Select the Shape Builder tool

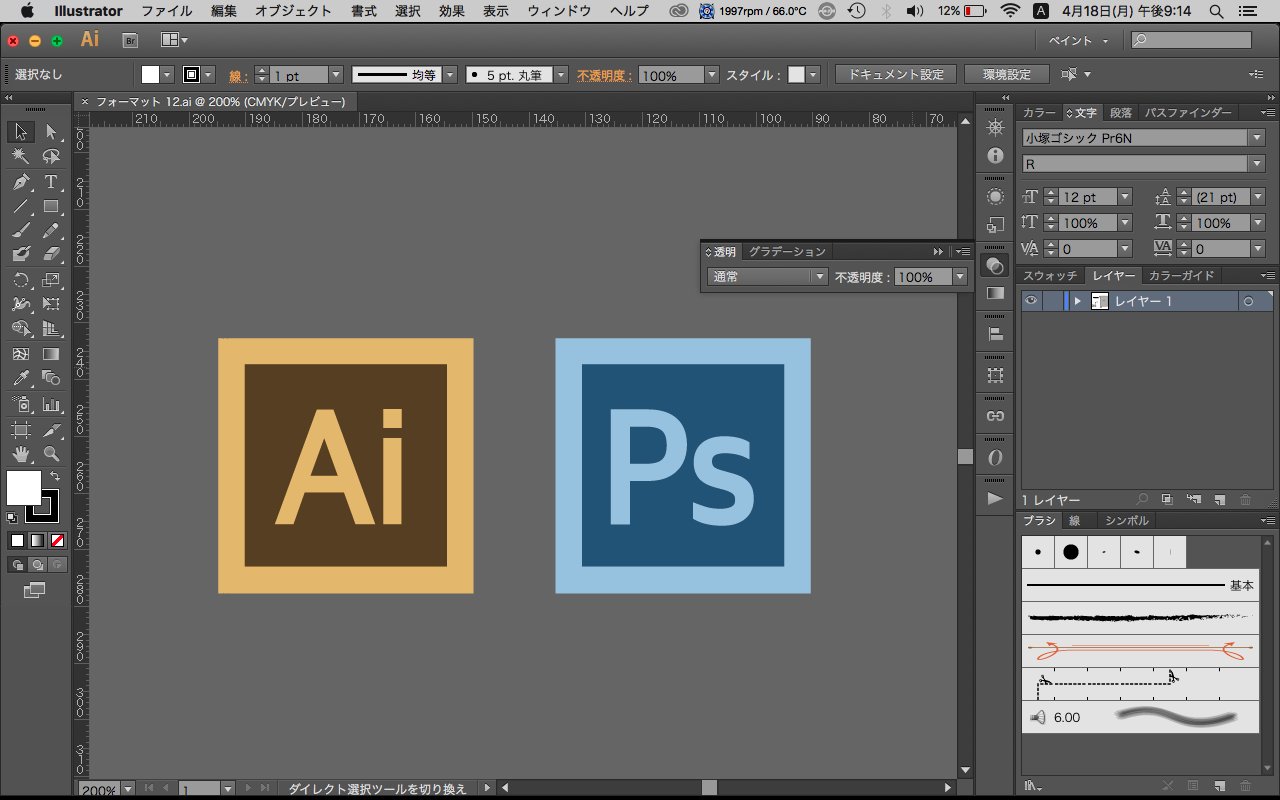[x=21, y=328]
